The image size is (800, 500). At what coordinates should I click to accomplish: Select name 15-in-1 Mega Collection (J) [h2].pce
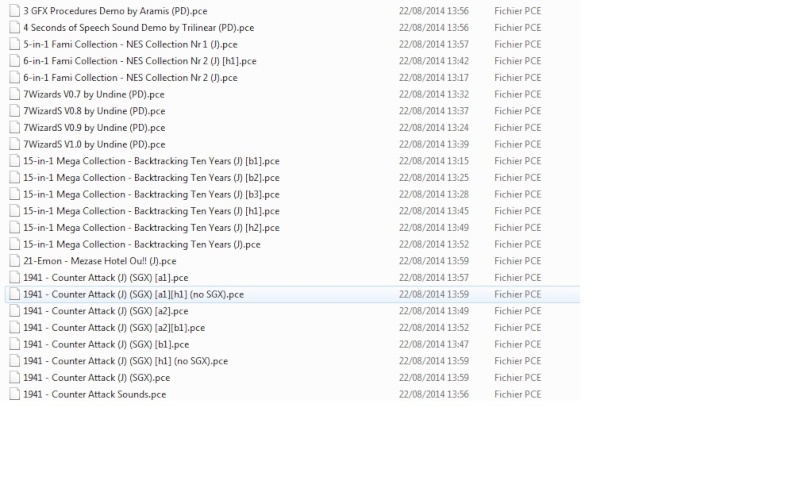point(151,228)
